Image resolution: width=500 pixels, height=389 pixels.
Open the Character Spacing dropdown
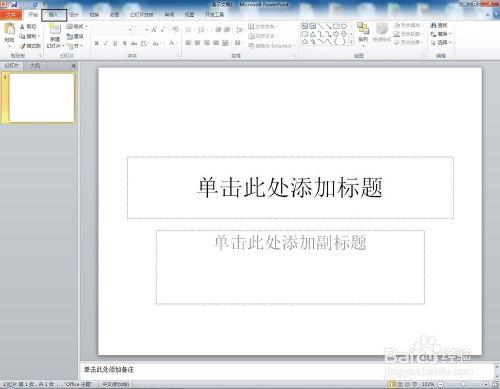pos(144,43)
